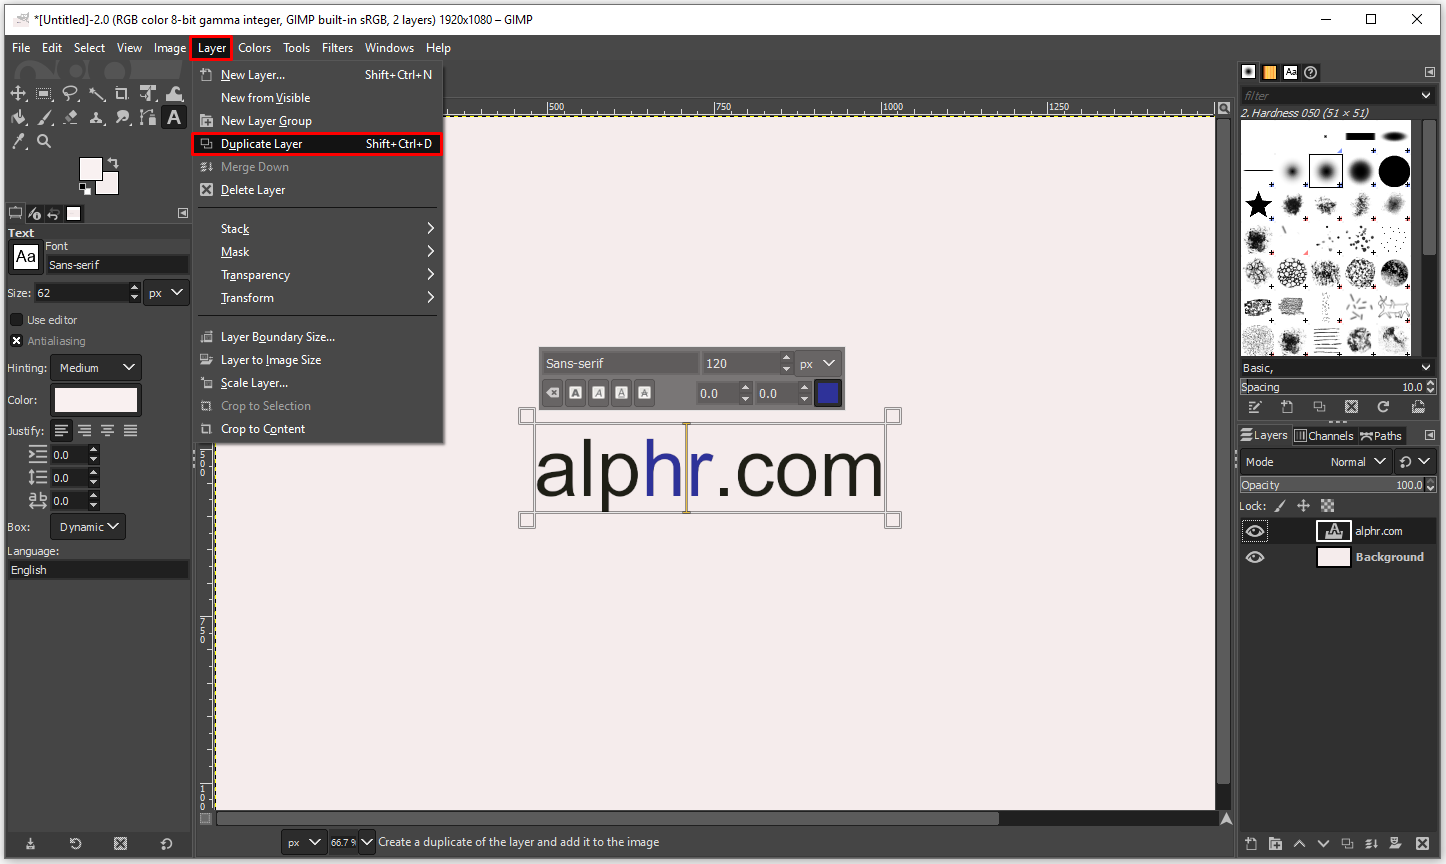1446x864 pixels.
Task: Choose Duplicate Layer from the Layer menu
Action: click(x=317, y=144)
